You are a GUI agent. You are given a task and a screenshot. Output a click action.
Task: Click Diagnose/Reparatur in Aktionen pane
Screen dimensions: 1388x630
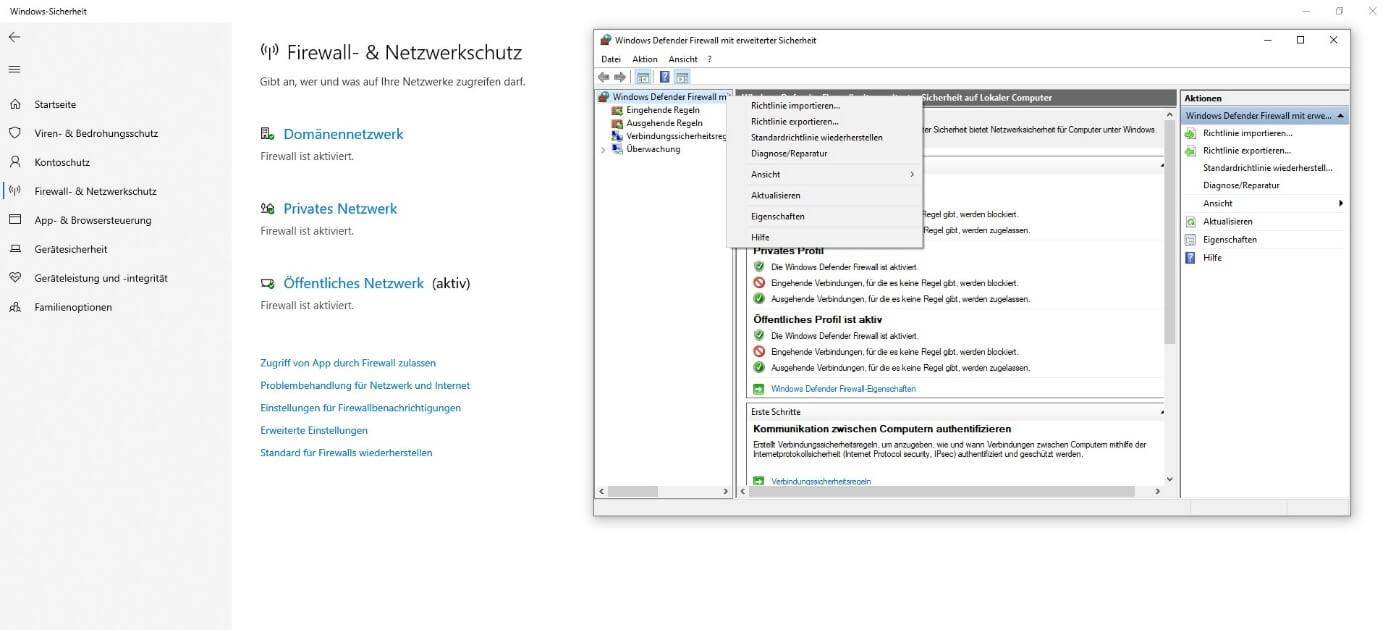pyautogui.click(x=1241, y=186)
